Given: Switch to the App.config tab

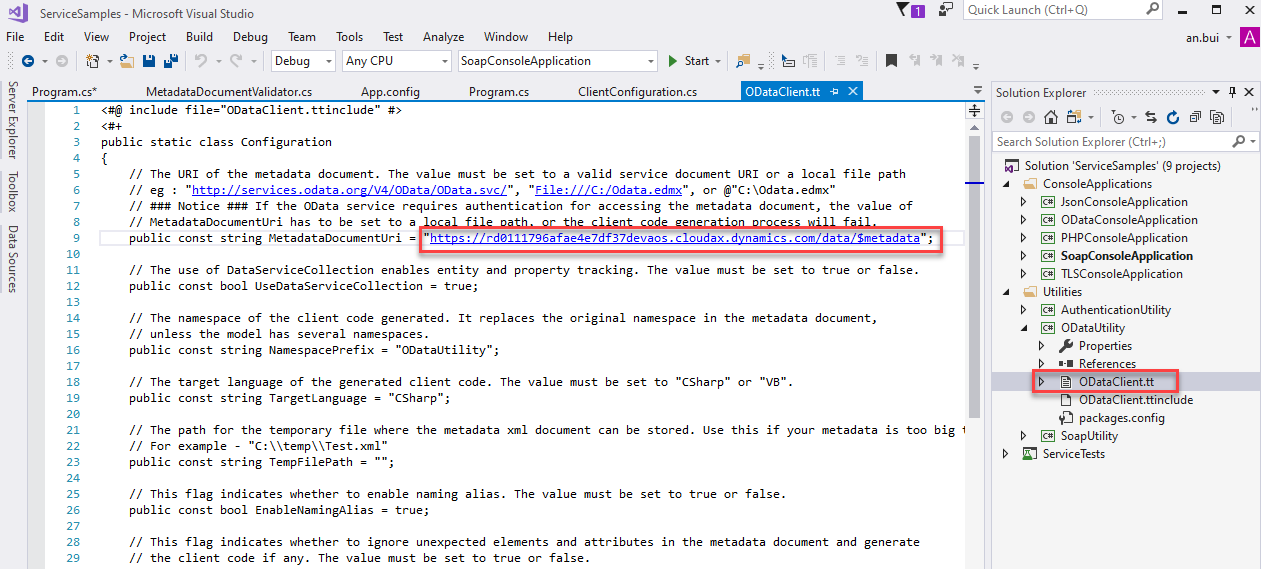Looking at the screenshot, I should pyautogui.click(x=390, y=92).
